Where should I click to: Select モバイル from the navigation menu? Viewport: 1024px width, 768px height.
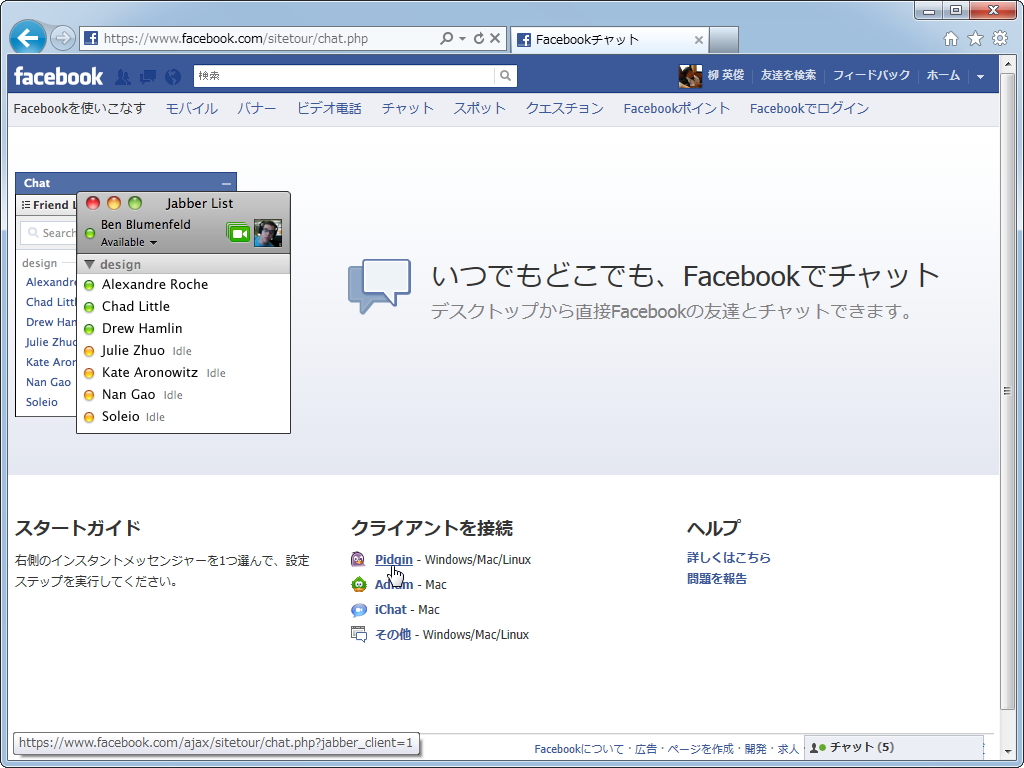click(190, 108)
